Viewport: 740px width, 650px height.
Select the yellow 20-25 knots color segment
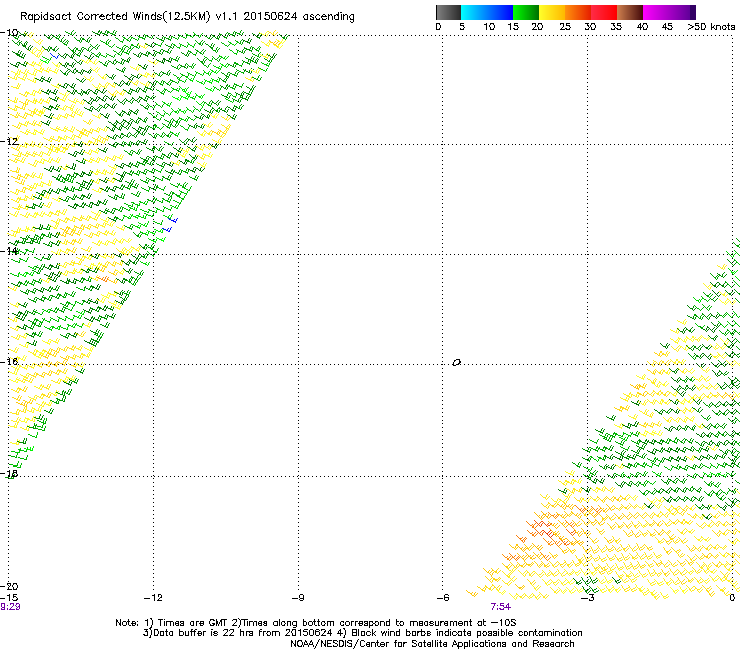pos(552,12)
